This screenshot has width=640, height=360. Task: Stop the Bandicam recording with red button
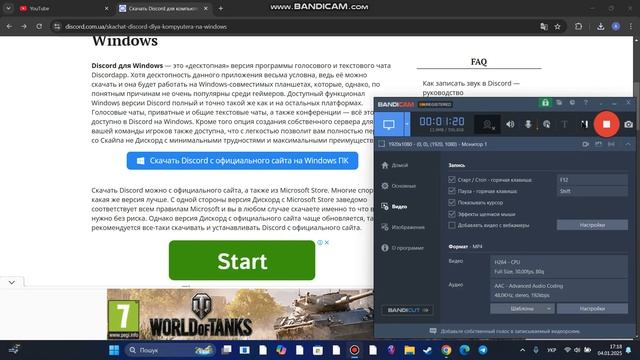click(x=607, y=124)
